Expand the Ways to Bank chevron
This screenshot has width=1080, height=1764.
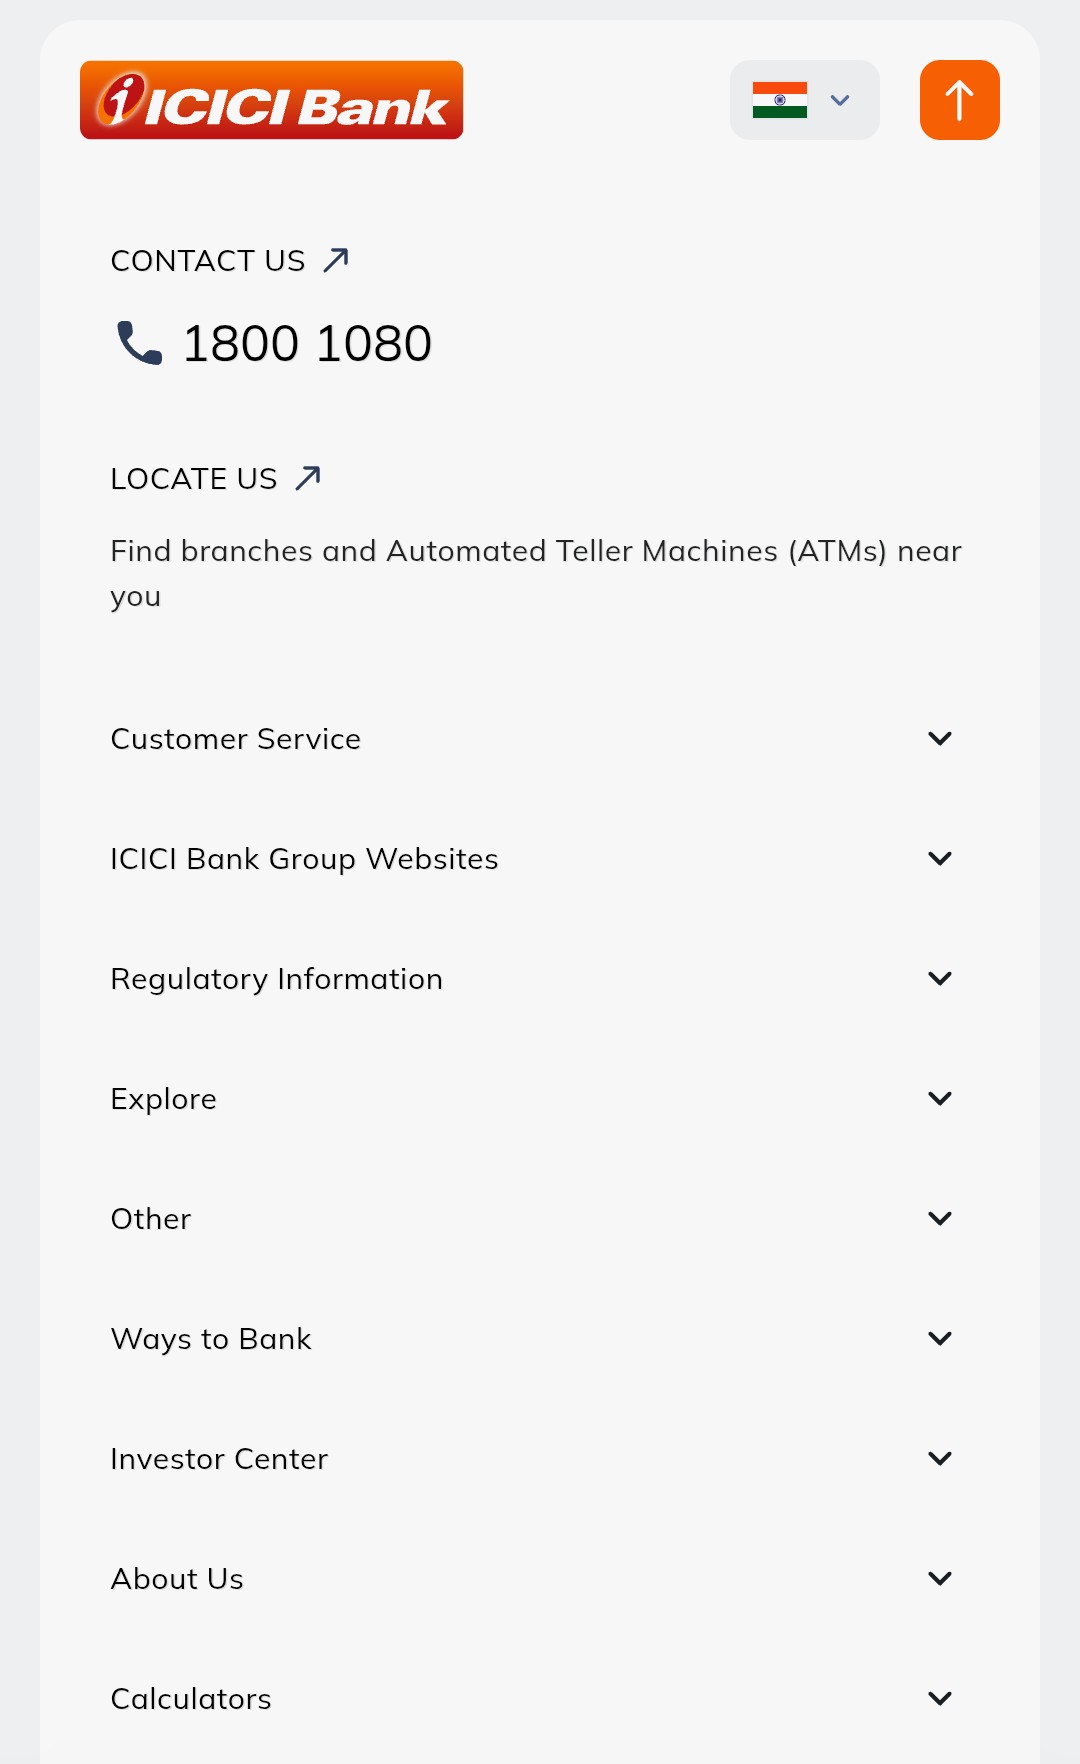[x=939, y=1339]
